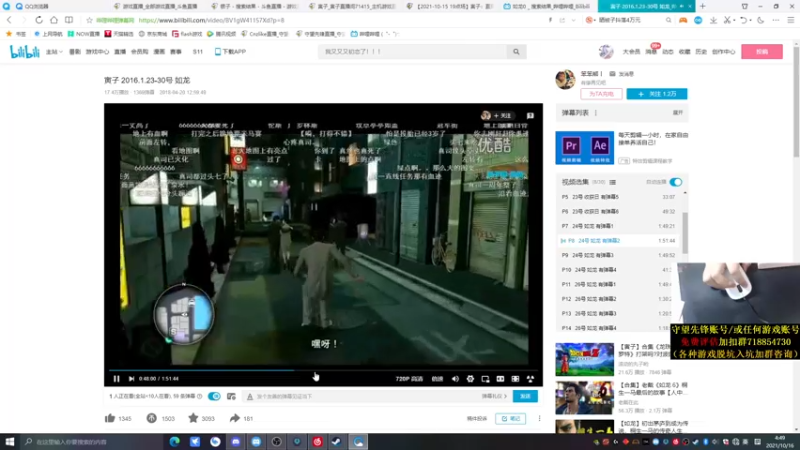Send a message to the uploader
Image resolution: width=800 pixels, height=450 pixels.
click(x=622, y=74)
